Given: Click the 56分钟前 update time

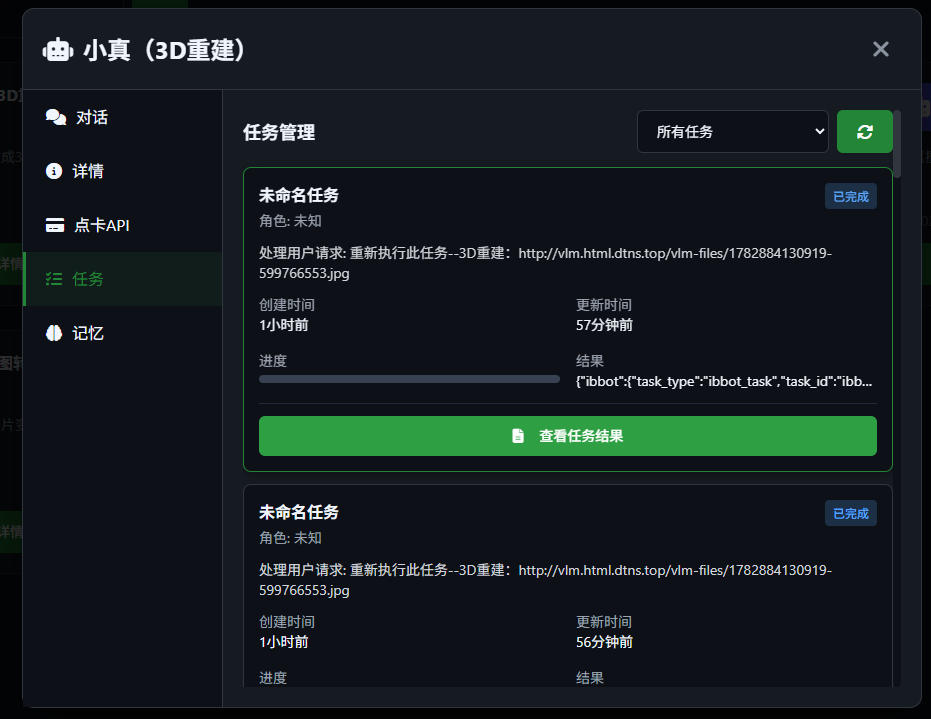Looking at the screenshot, I should pos(604,642).
